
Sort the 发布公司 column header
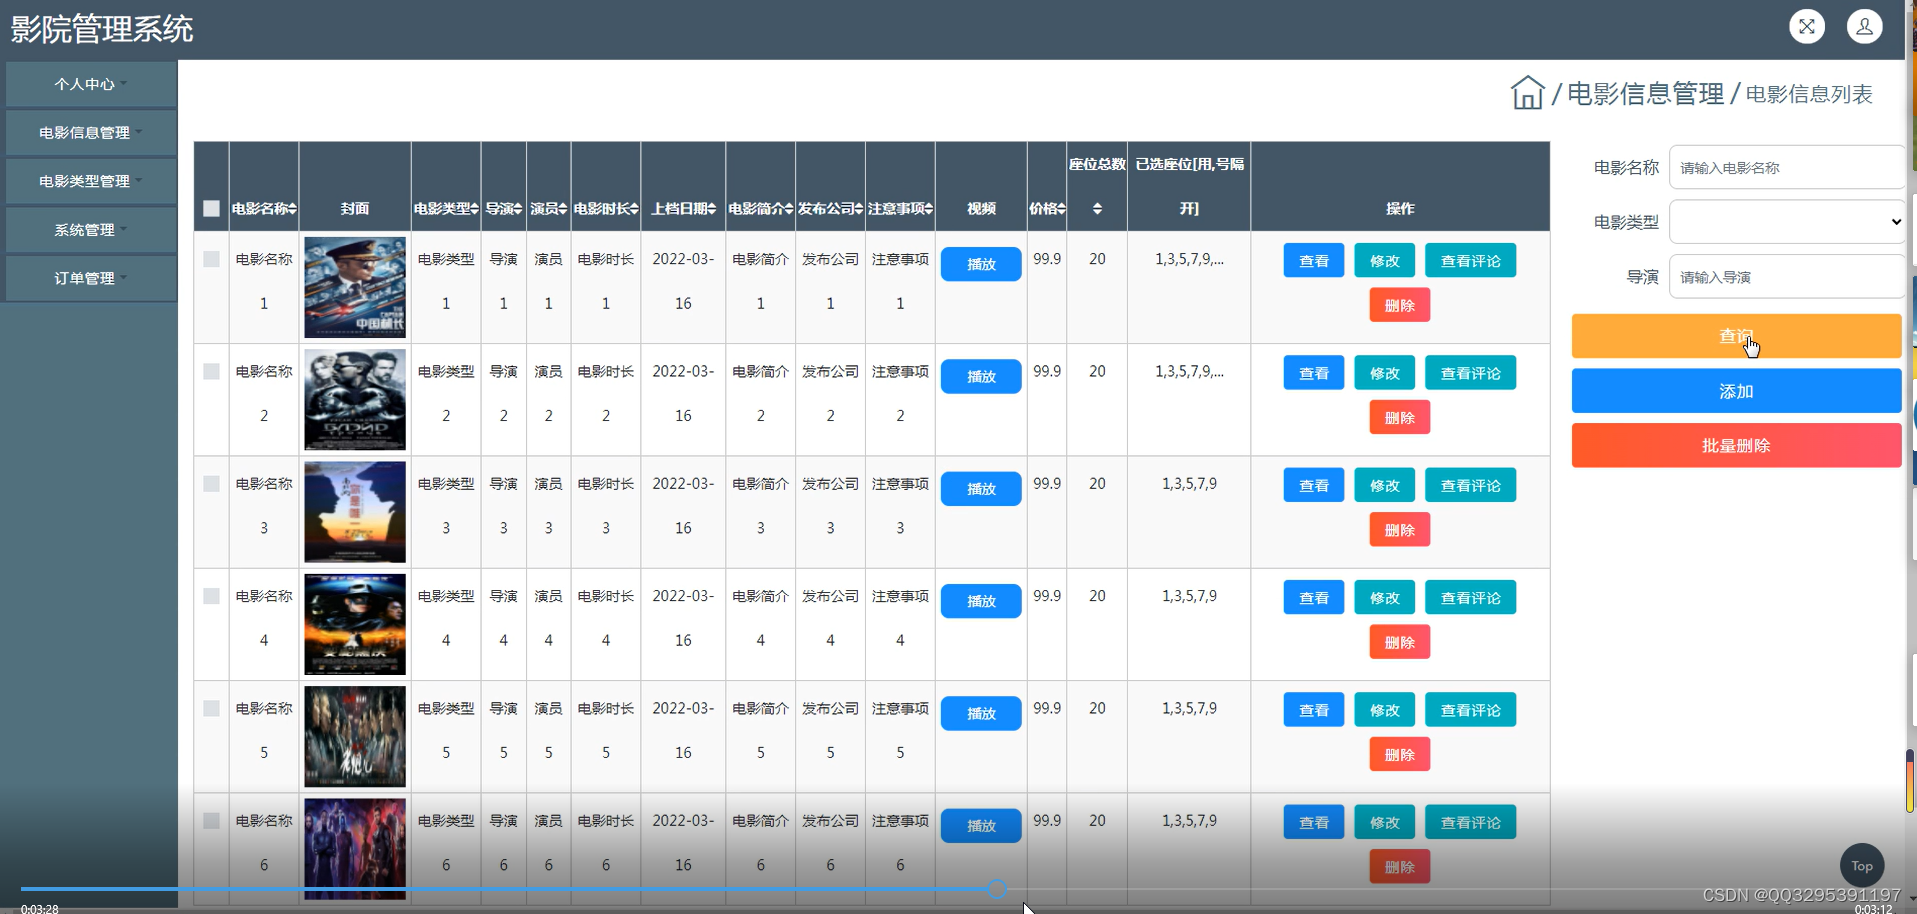tap(830, 209)
